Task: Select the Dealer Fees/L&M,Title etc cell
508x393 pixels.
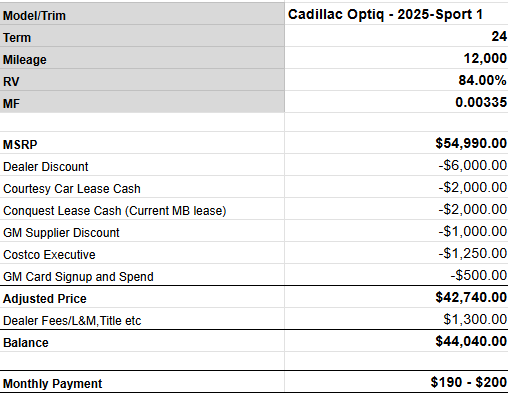Action: (x=142, y=319)
